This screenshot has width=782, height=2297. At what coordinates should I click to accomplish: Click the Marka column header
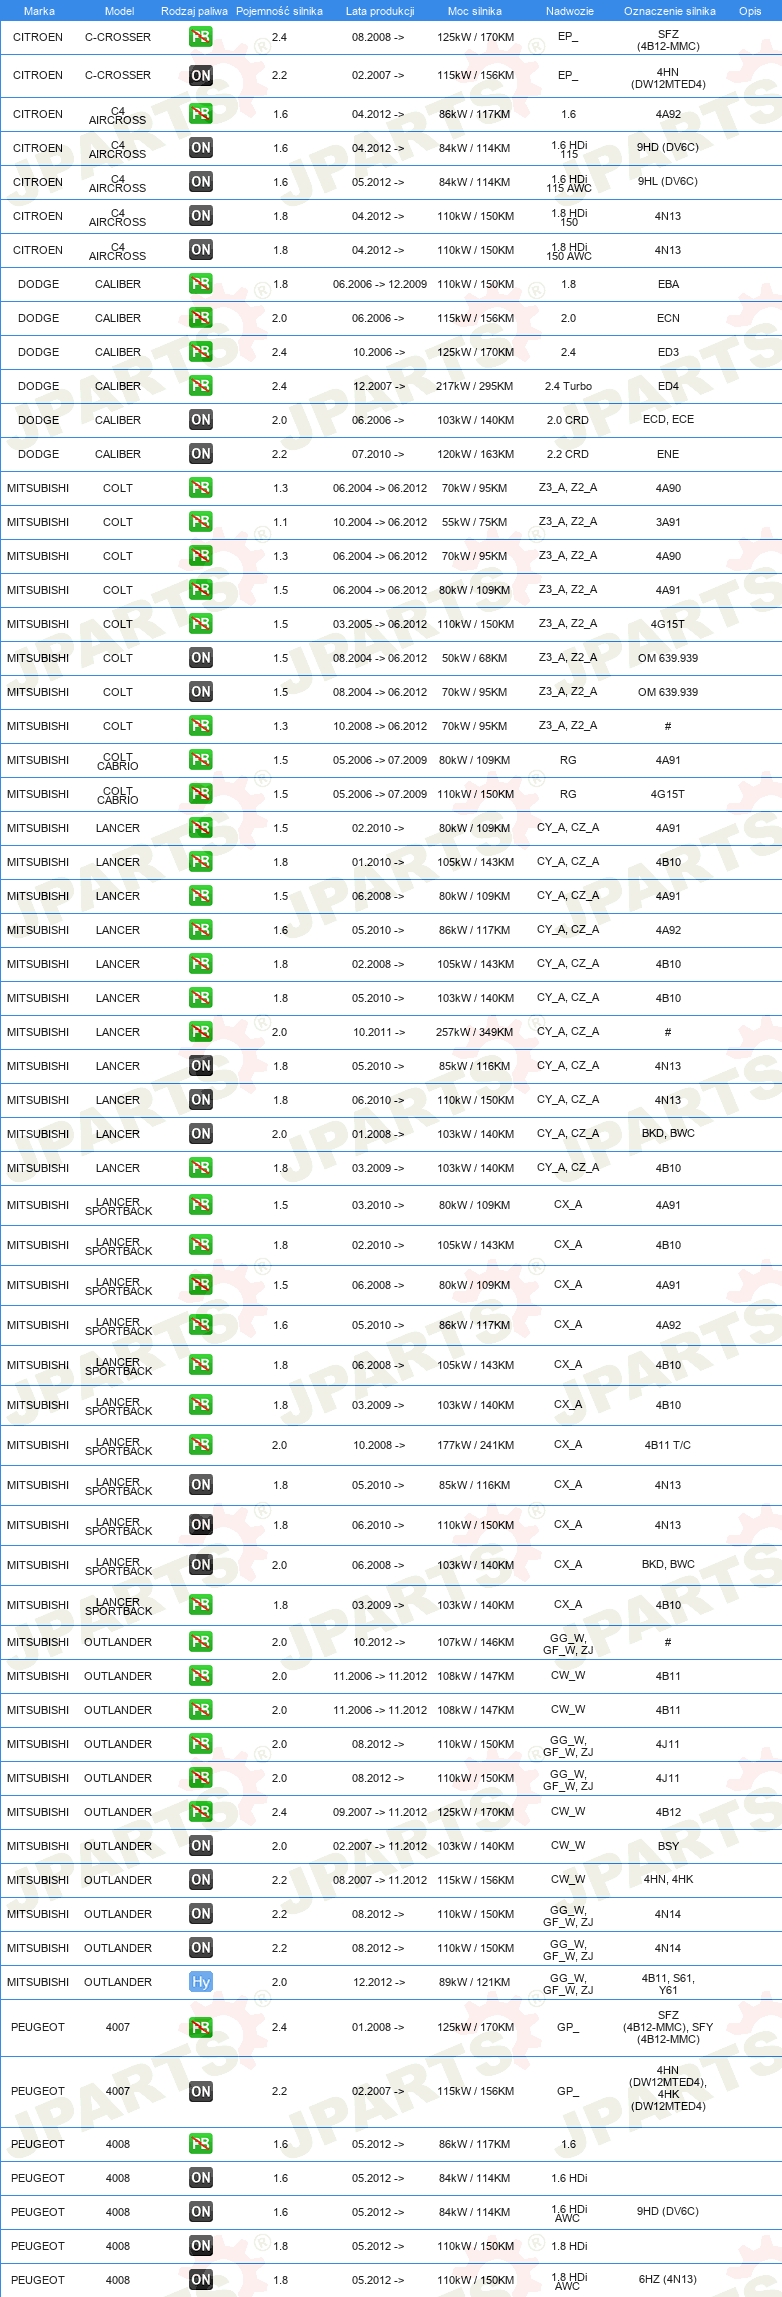(39, 11)
